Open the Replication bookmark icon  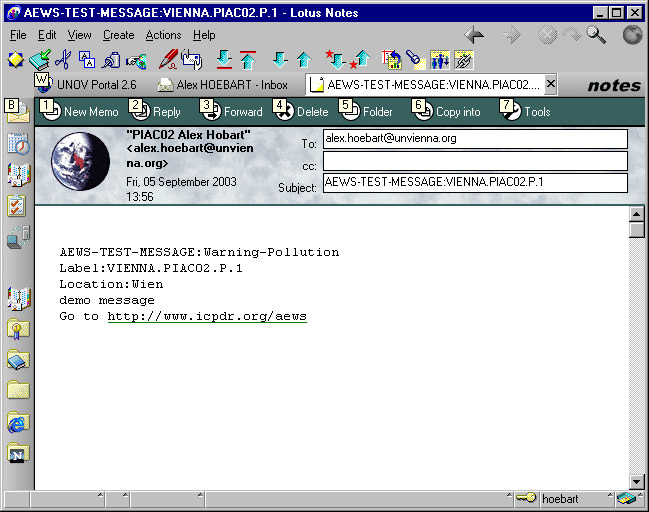tap(18, 238)
